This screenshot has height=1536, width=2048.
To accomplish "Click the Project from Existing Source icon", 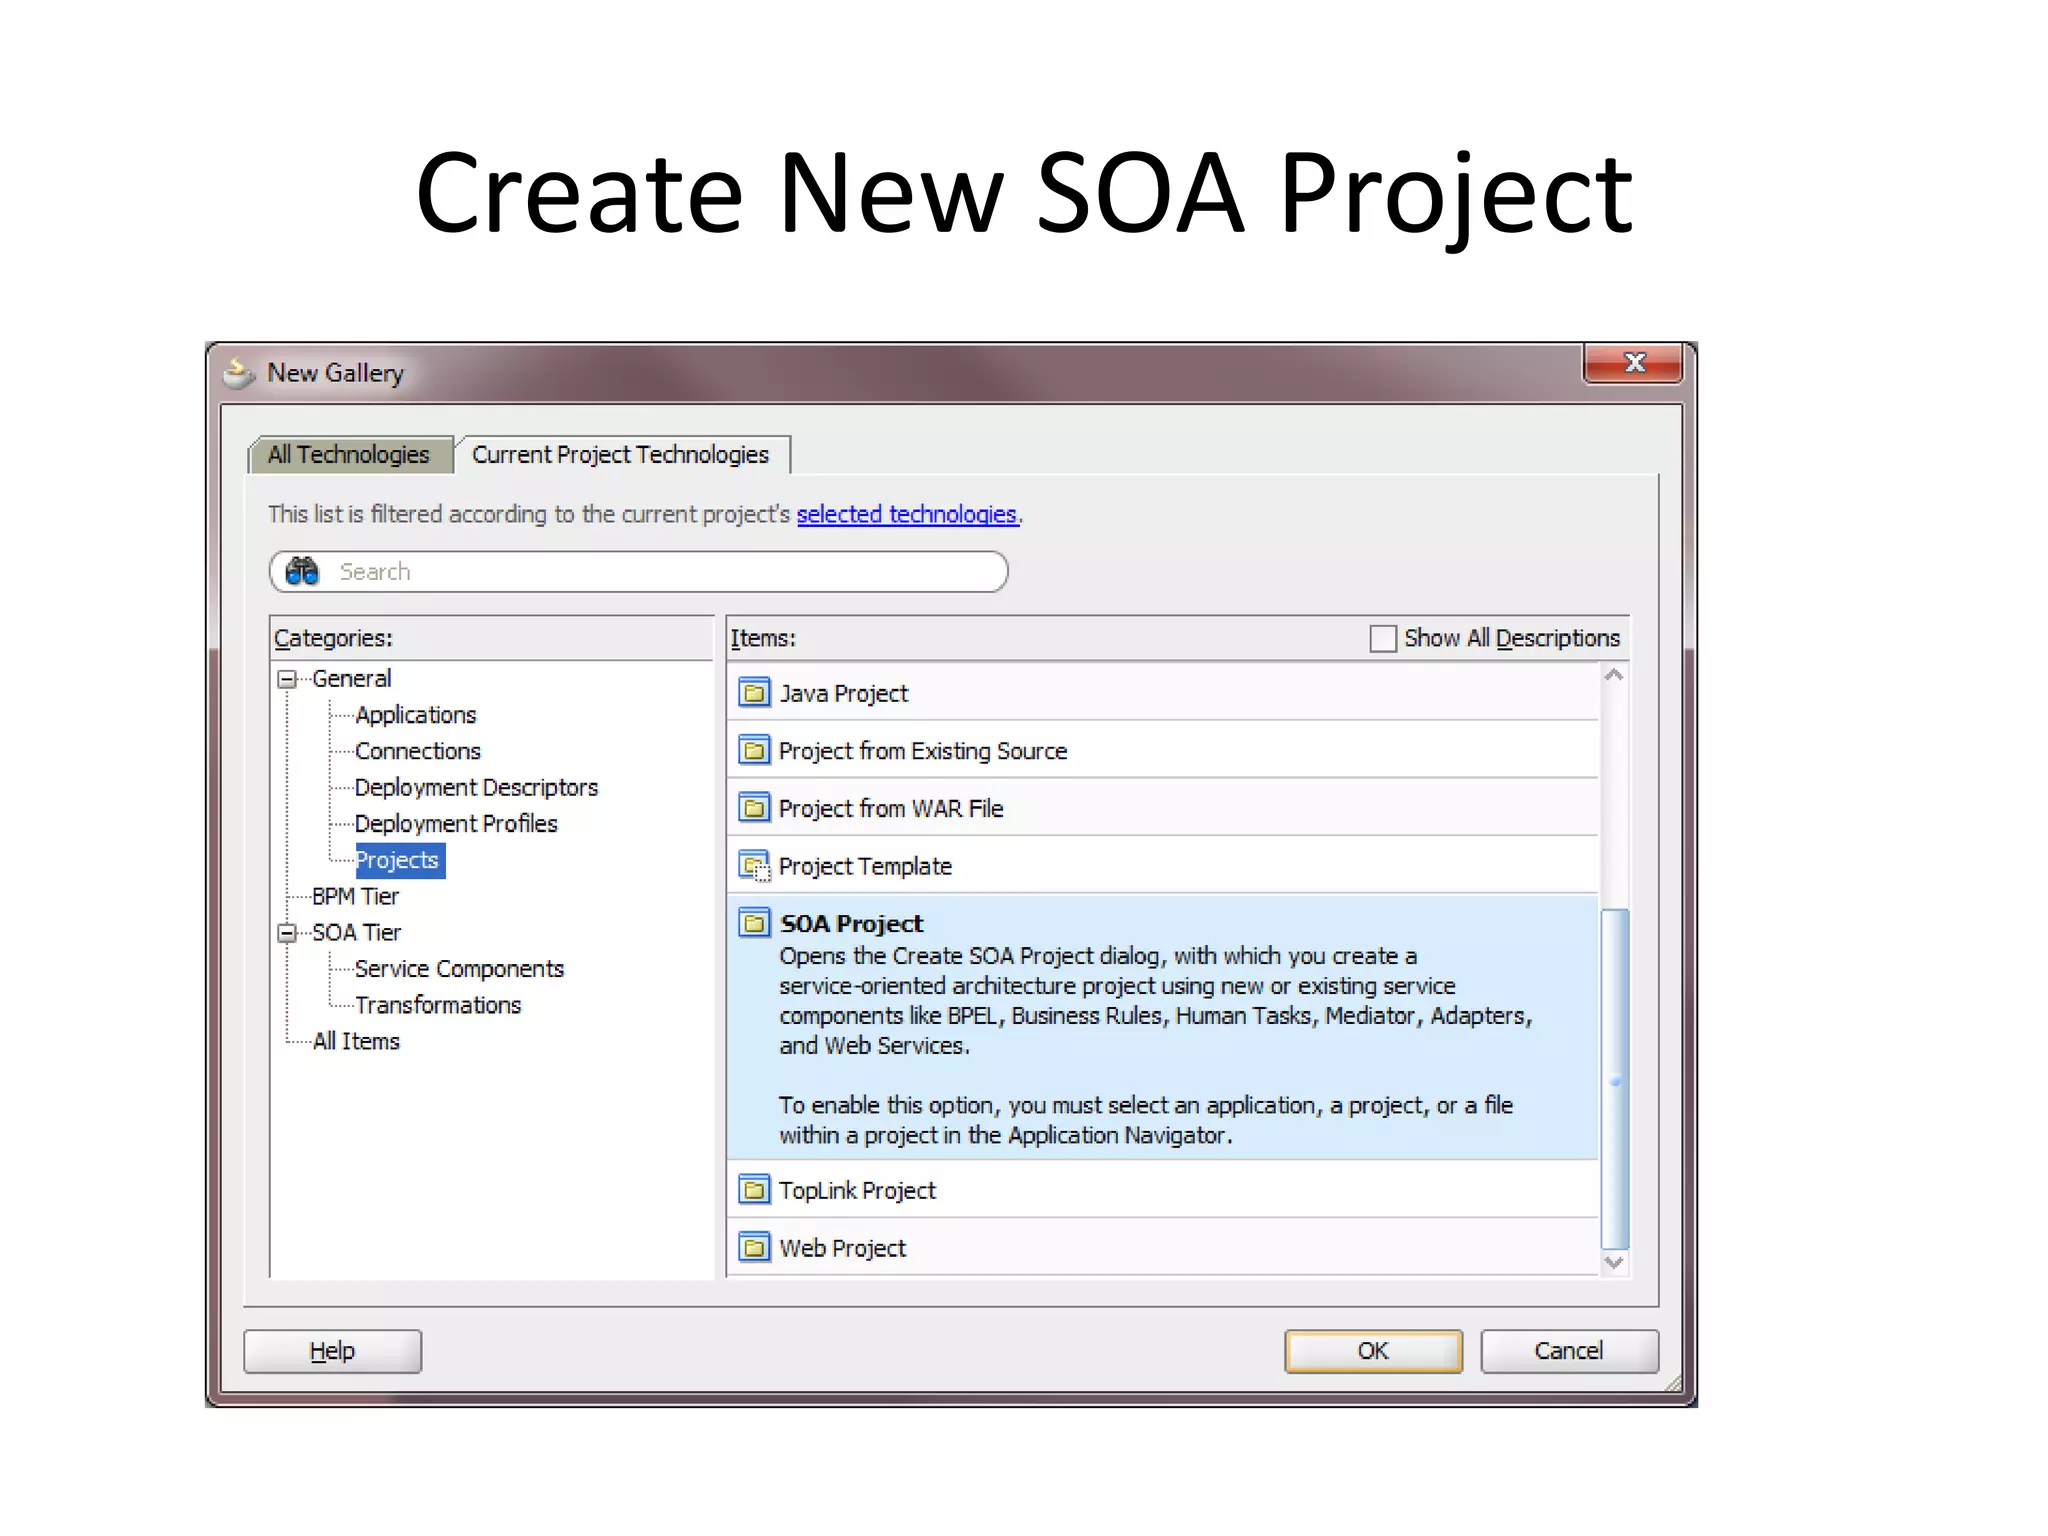I will click(x=754, y=750).
